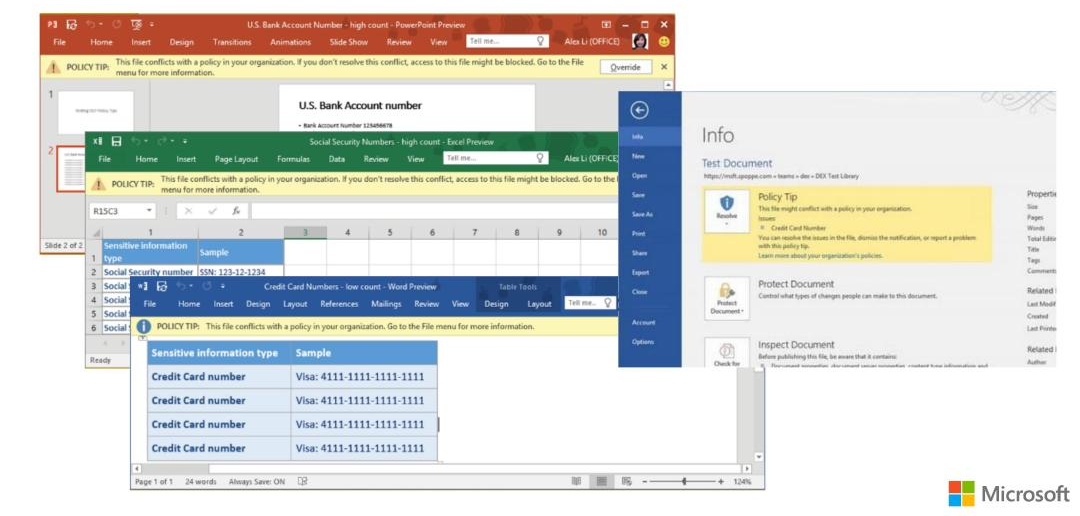Click the proofing icon in Word's status bar
The height and width of the screenshot is (516, 1080).
[x=302, y=482]
